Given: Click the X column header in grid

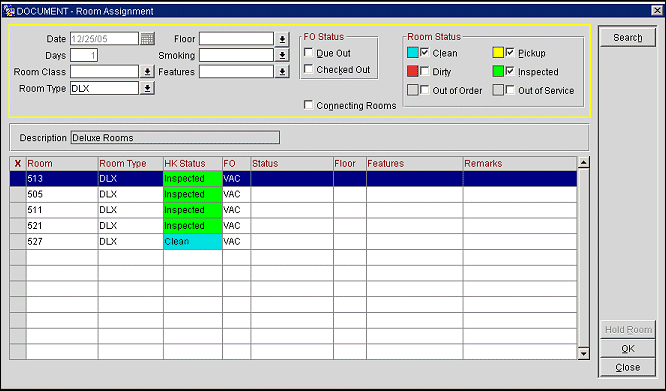Looking at the screenshot, I should [x=18, y=163].
